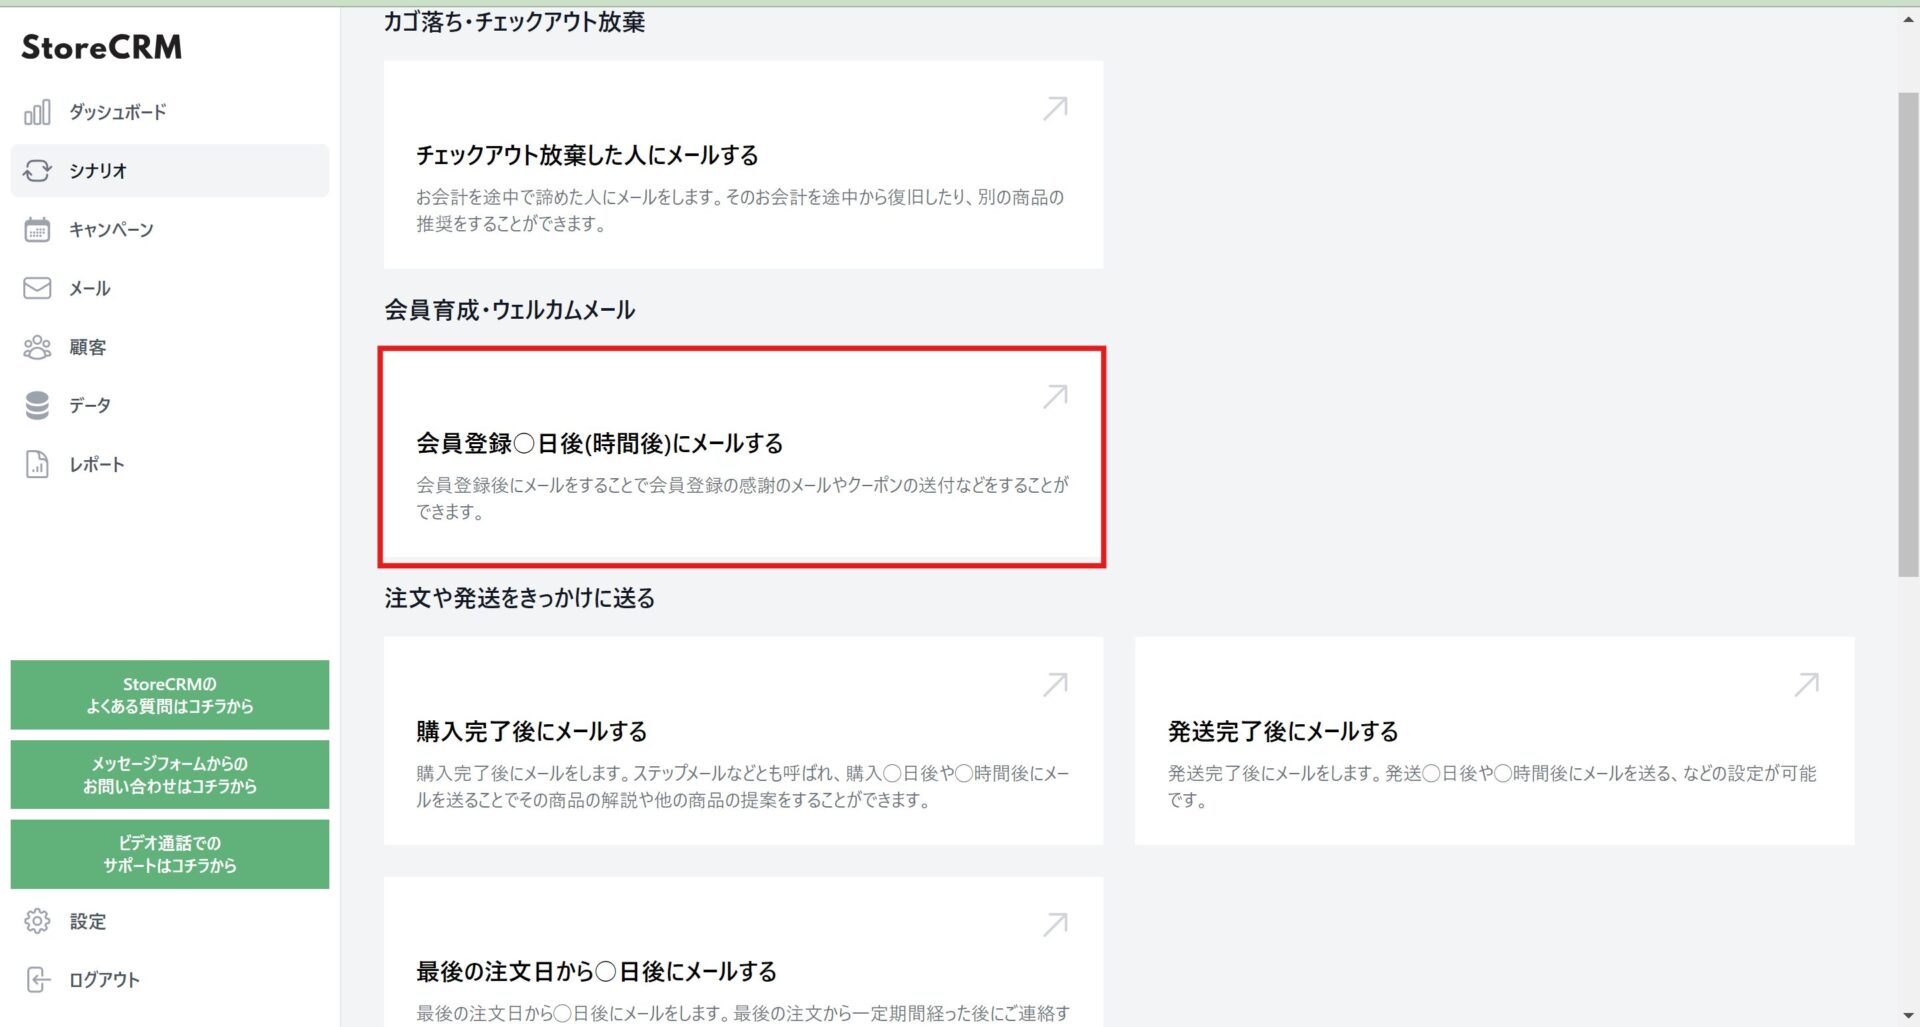Click the settings gear icon
Screen dimensions: 1920x1027
click(37, 921)
